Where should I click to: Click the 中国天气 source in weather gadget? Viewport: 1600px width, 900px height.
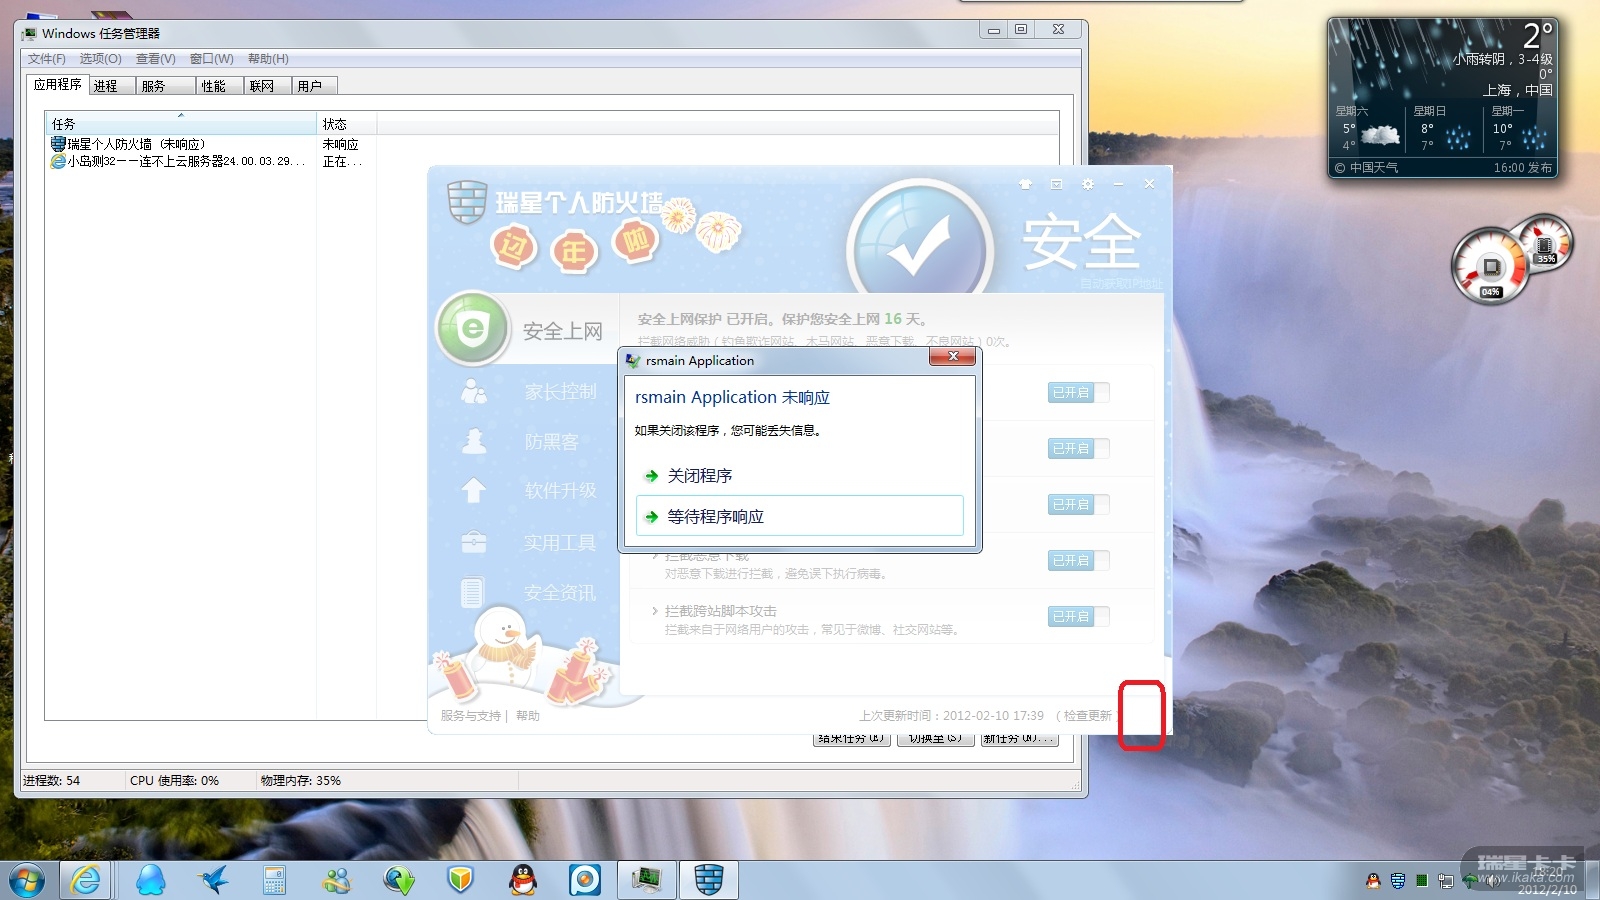tap(1366, 168)
